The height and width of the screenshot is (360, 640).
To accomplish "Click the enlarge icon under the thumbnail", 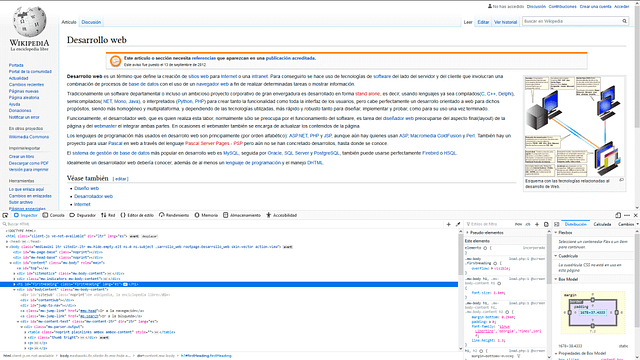I will tap(621, 180).
